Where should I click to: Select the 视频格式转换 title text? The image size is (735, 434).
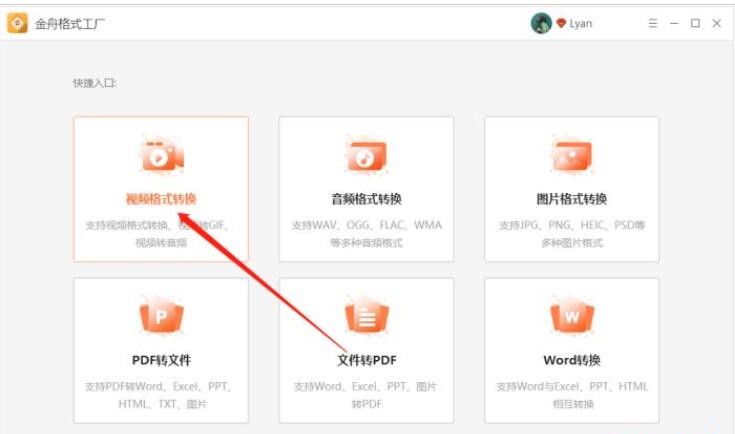tap(161, 198)
